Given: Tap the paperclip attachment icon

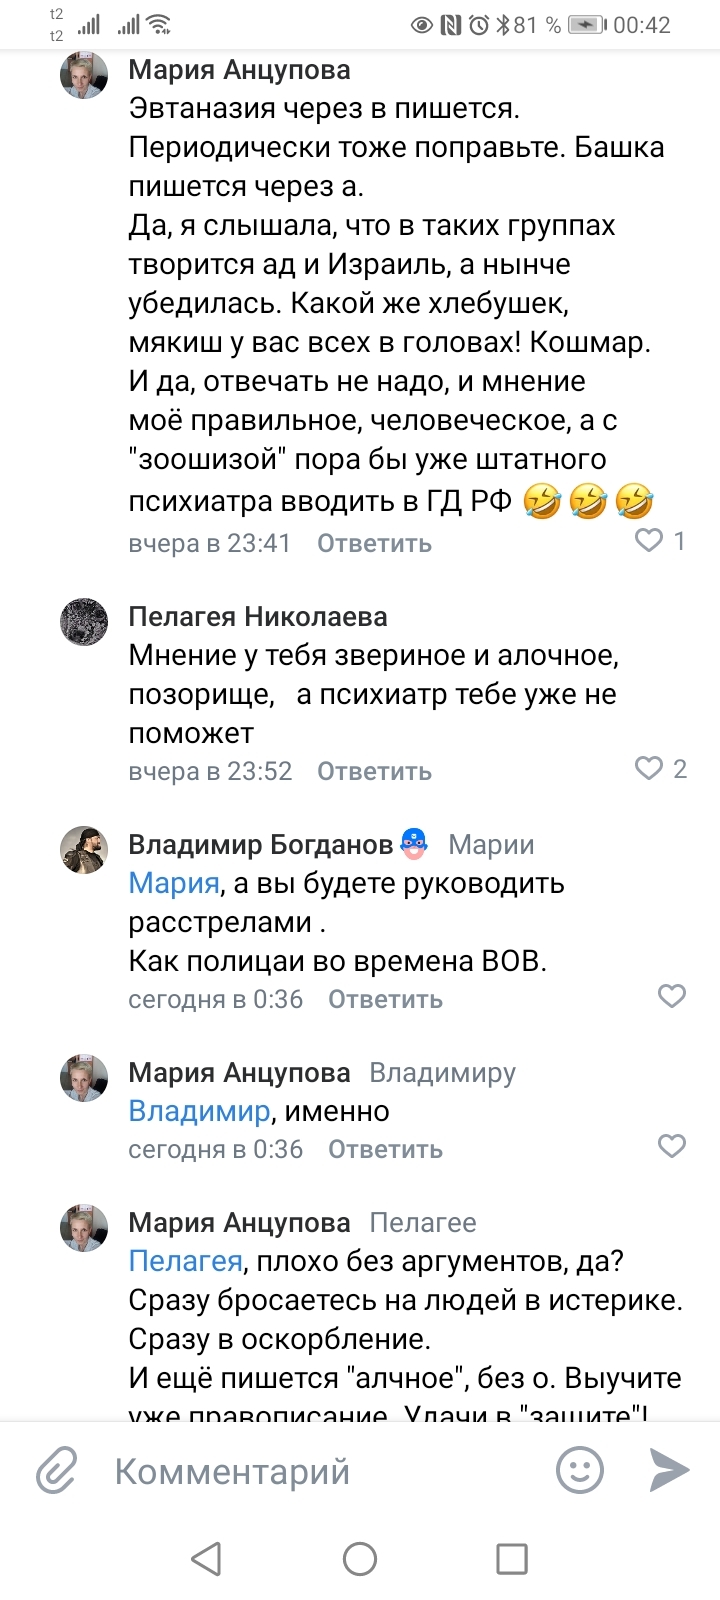Looking at the screenshot, I should pyautogui.click(x=57, y=1471).
